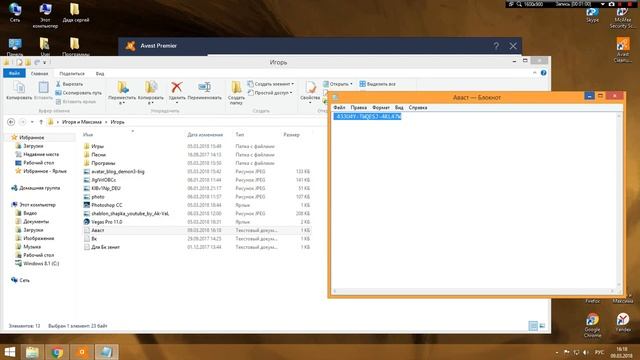This screenshot has width=640, height=360.
Task: Switch Explorer to details view icon
Action: pyautogui.click(x=533, y=325)
